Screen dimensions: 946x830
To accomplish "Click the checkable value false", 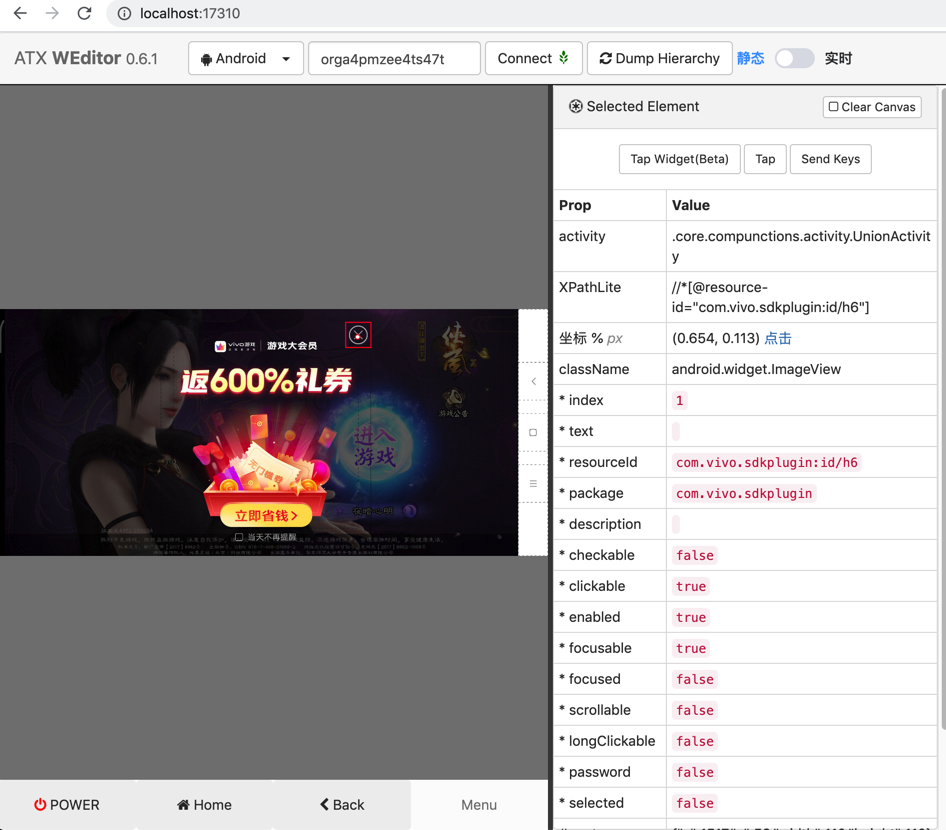I will click(694, 556).
